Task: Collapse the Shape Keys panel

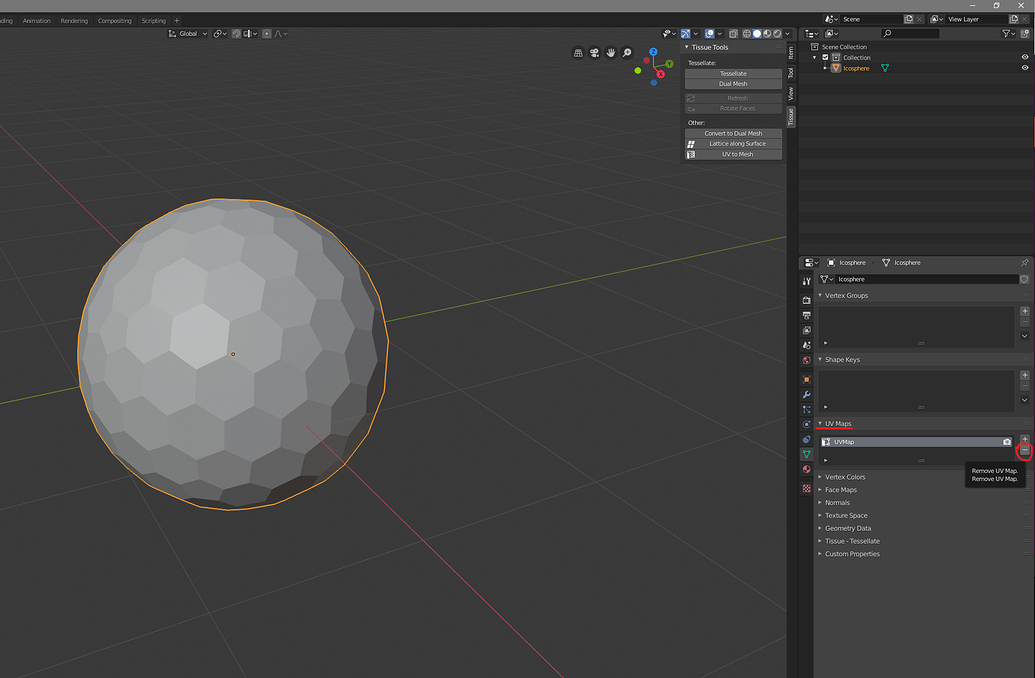Action: [x=820, y=360]
